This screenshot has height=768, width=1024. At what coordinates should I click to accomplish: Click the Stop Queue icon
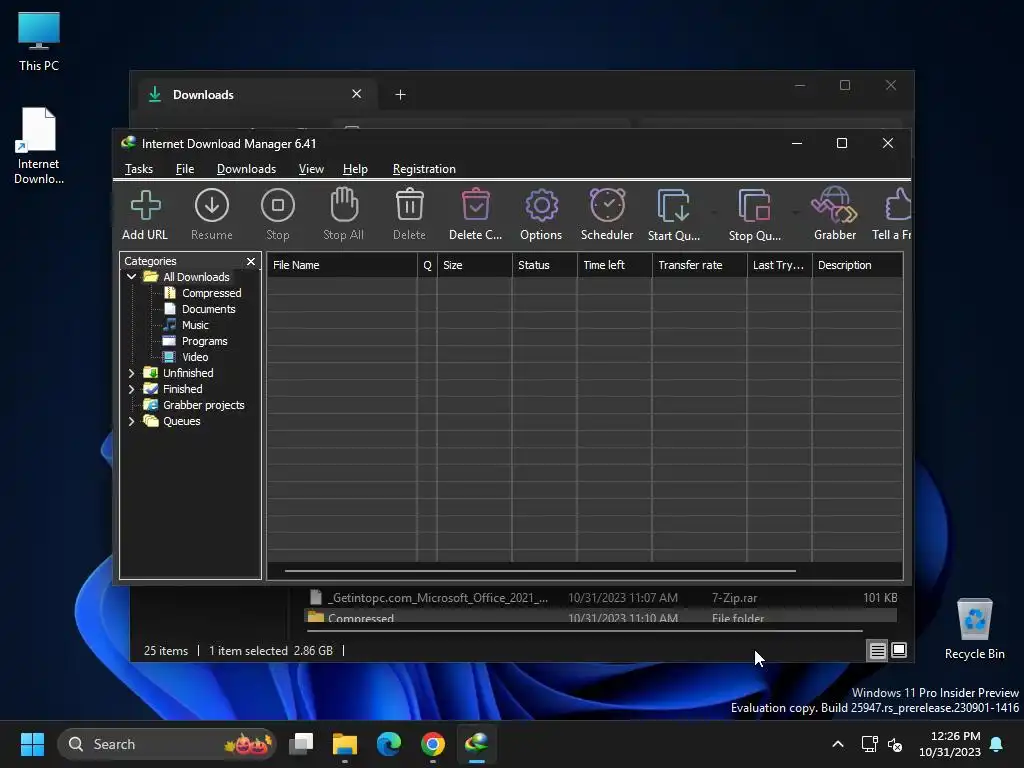coord(754,206)
